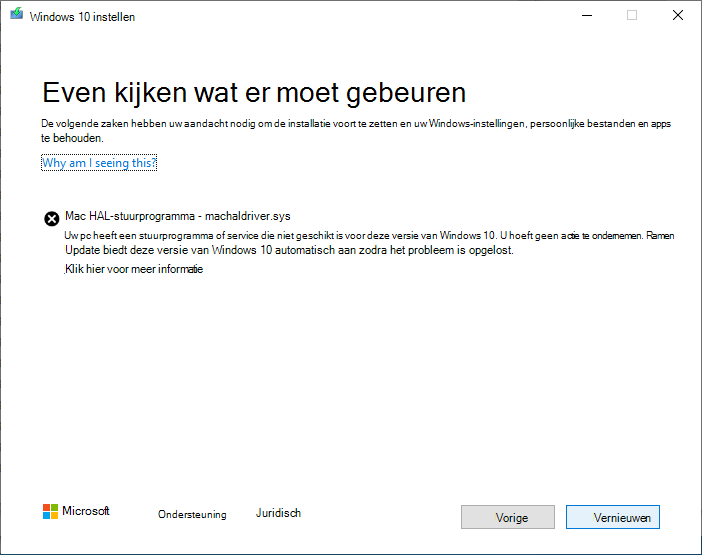Click the heading 'Even kijken wat er moet gebeuren'
This screenshot has width=702, height=555.
254,93
